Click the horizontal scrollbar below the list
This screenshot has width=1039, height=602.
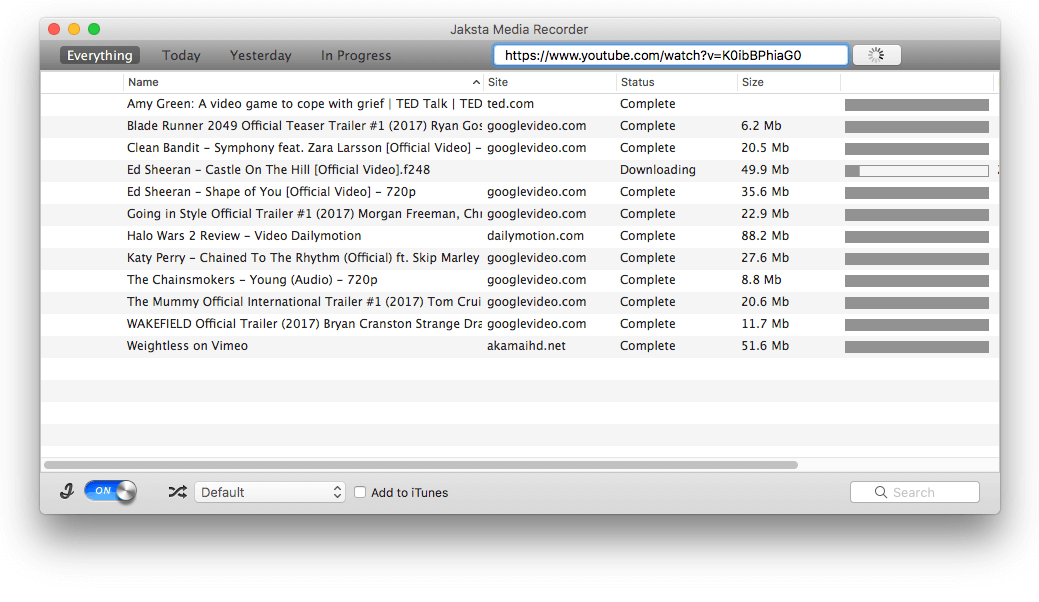421,465
